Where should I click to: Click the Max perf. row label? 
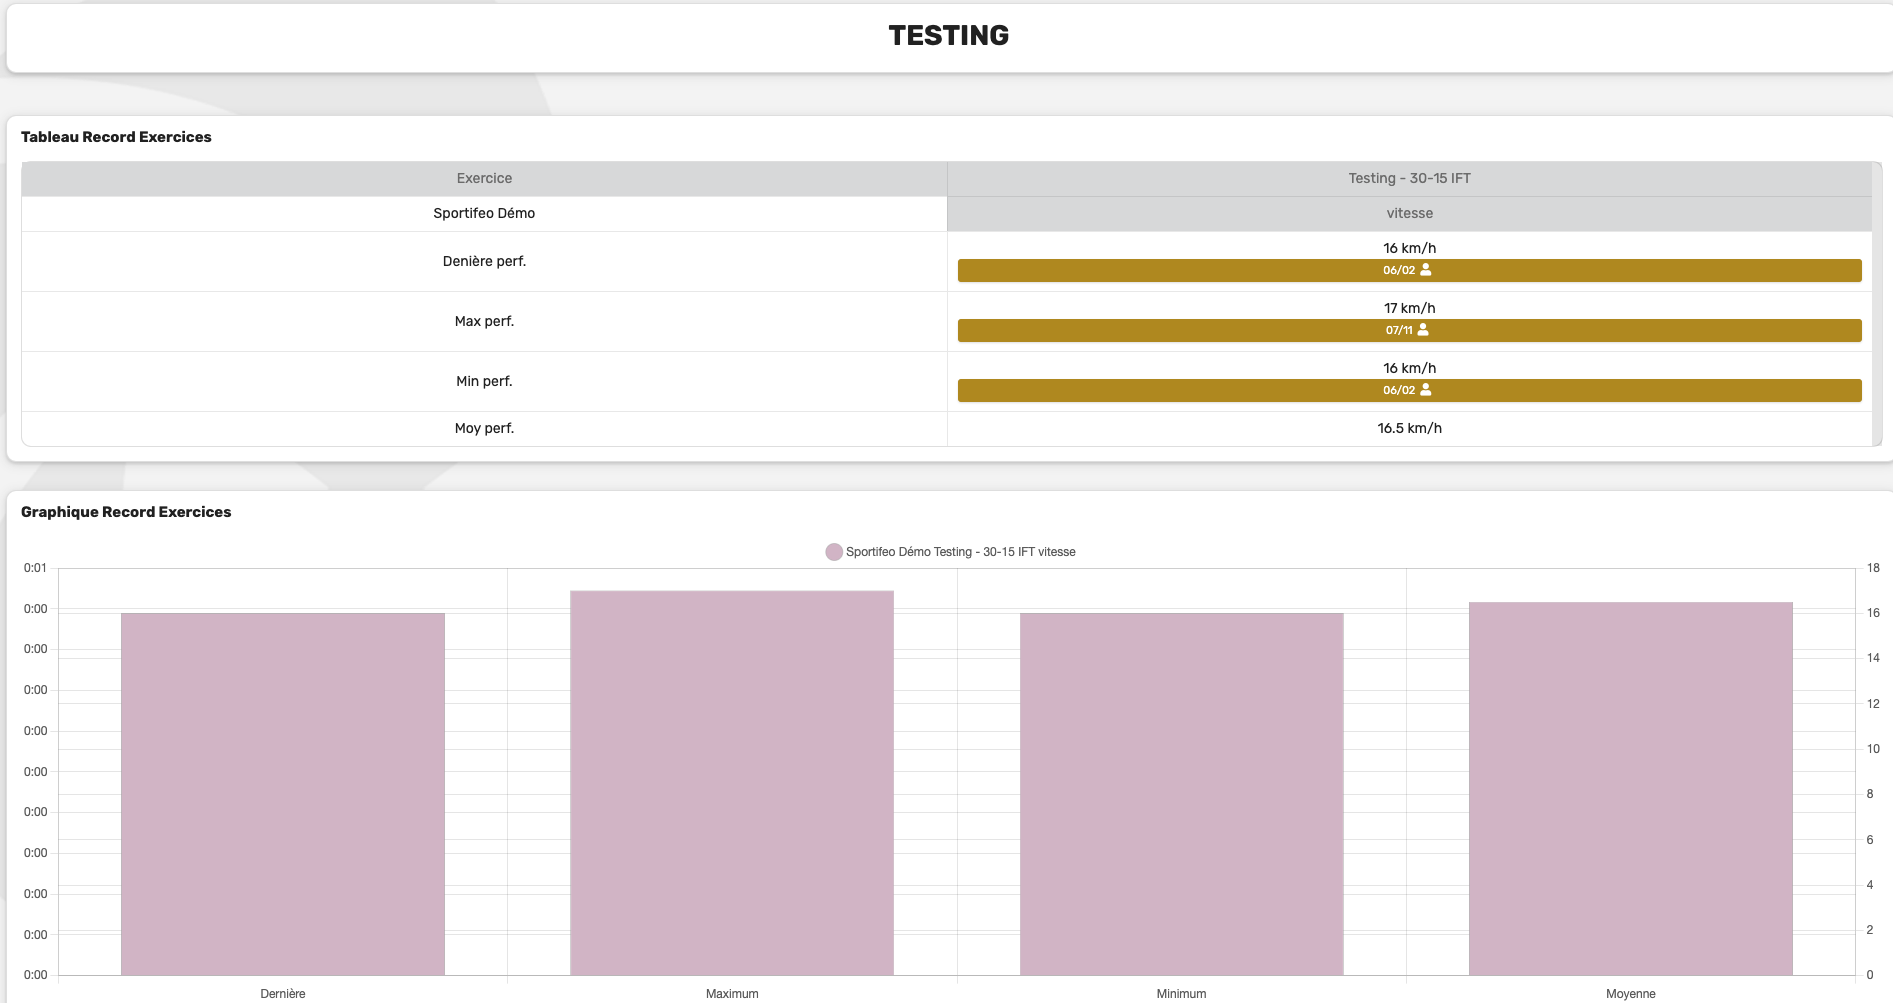484,321
